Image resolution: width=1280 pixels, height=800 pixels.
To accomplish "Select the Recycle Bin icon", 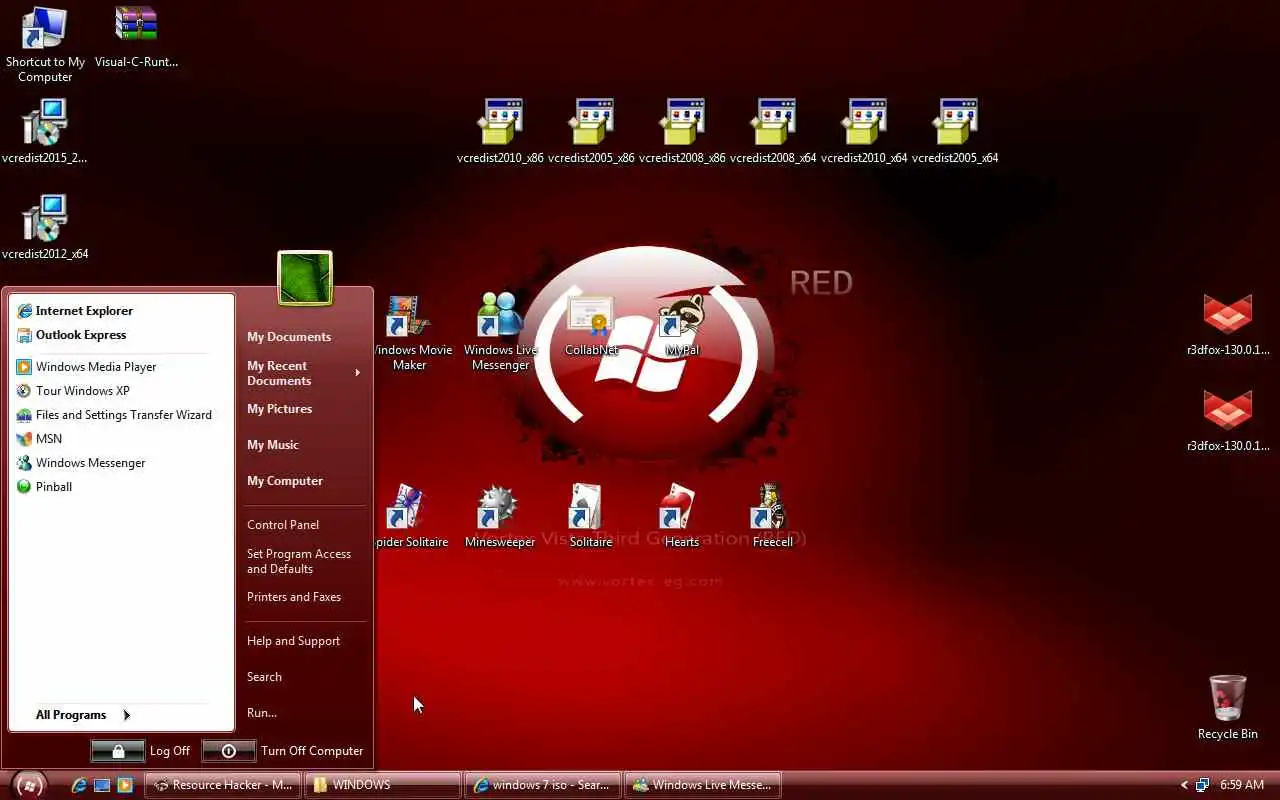I will pyautogui.click(x=1228, y=707).
